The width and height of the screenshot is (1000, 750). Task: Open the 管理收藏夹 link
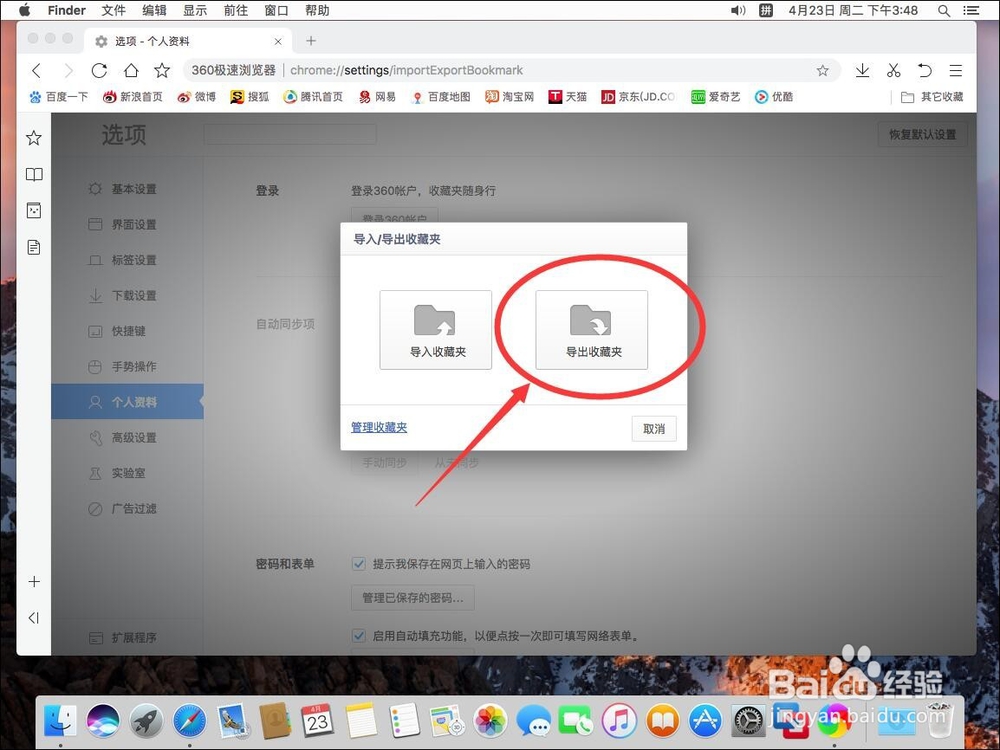tap(379, 427)
